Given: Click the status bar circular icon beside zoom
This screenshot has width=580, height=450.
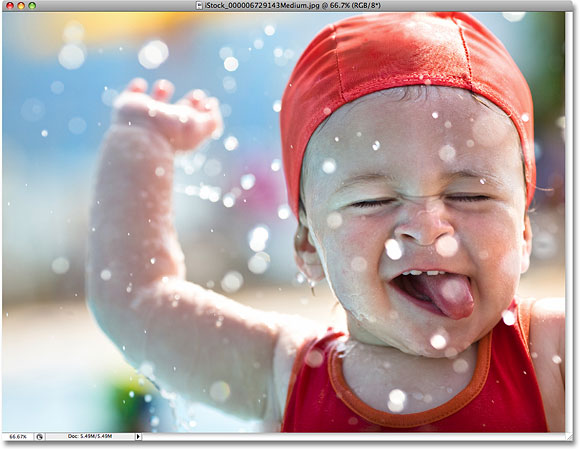Looking at the screenshot, I should 40,437.
